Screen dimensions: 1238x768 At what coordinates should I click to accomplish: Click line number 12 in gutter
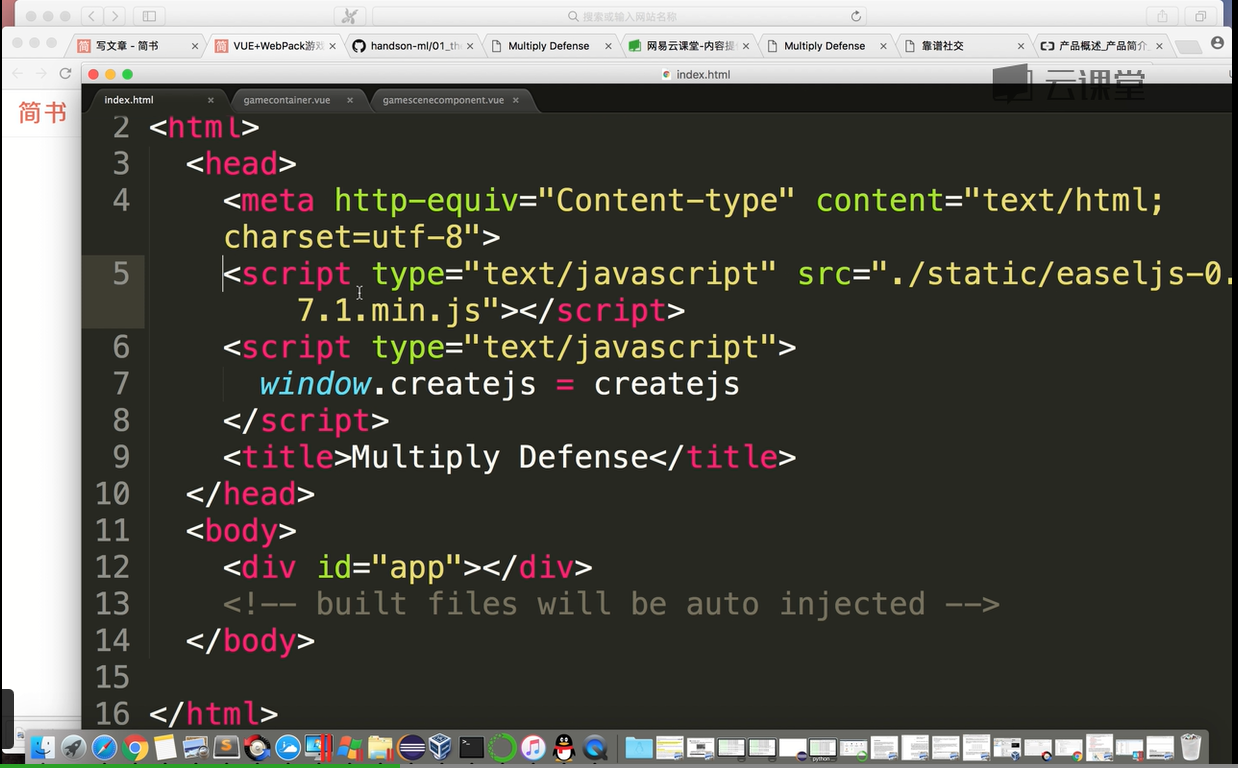pos(113,567)
